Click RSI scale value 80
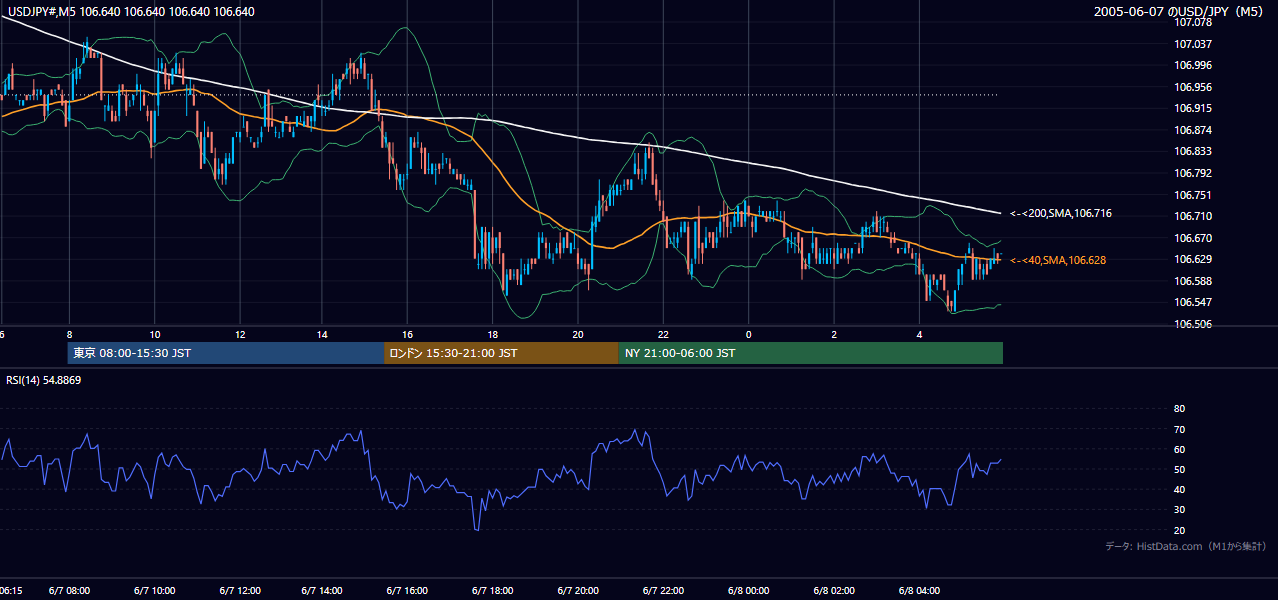Viewport: 1278px width, 600px height. pyautogui.click(x=1179, y=409)
